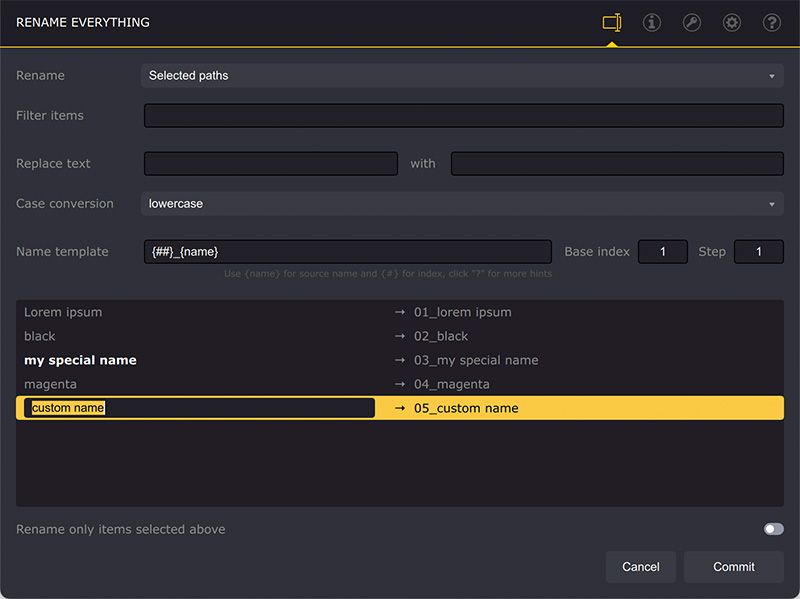Click the Step value box
This screenshot has height=599, width=800.
(x=758, y=251)
